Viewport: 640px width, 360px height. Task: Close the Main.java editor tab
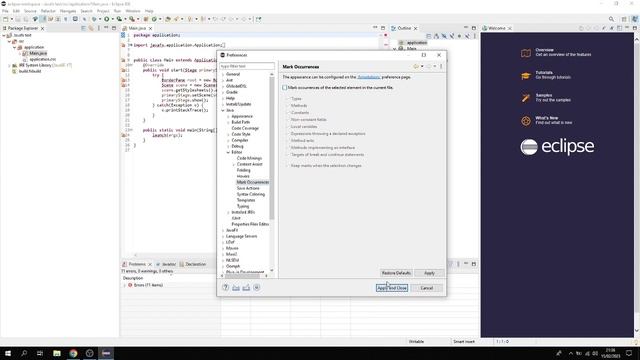150,28
